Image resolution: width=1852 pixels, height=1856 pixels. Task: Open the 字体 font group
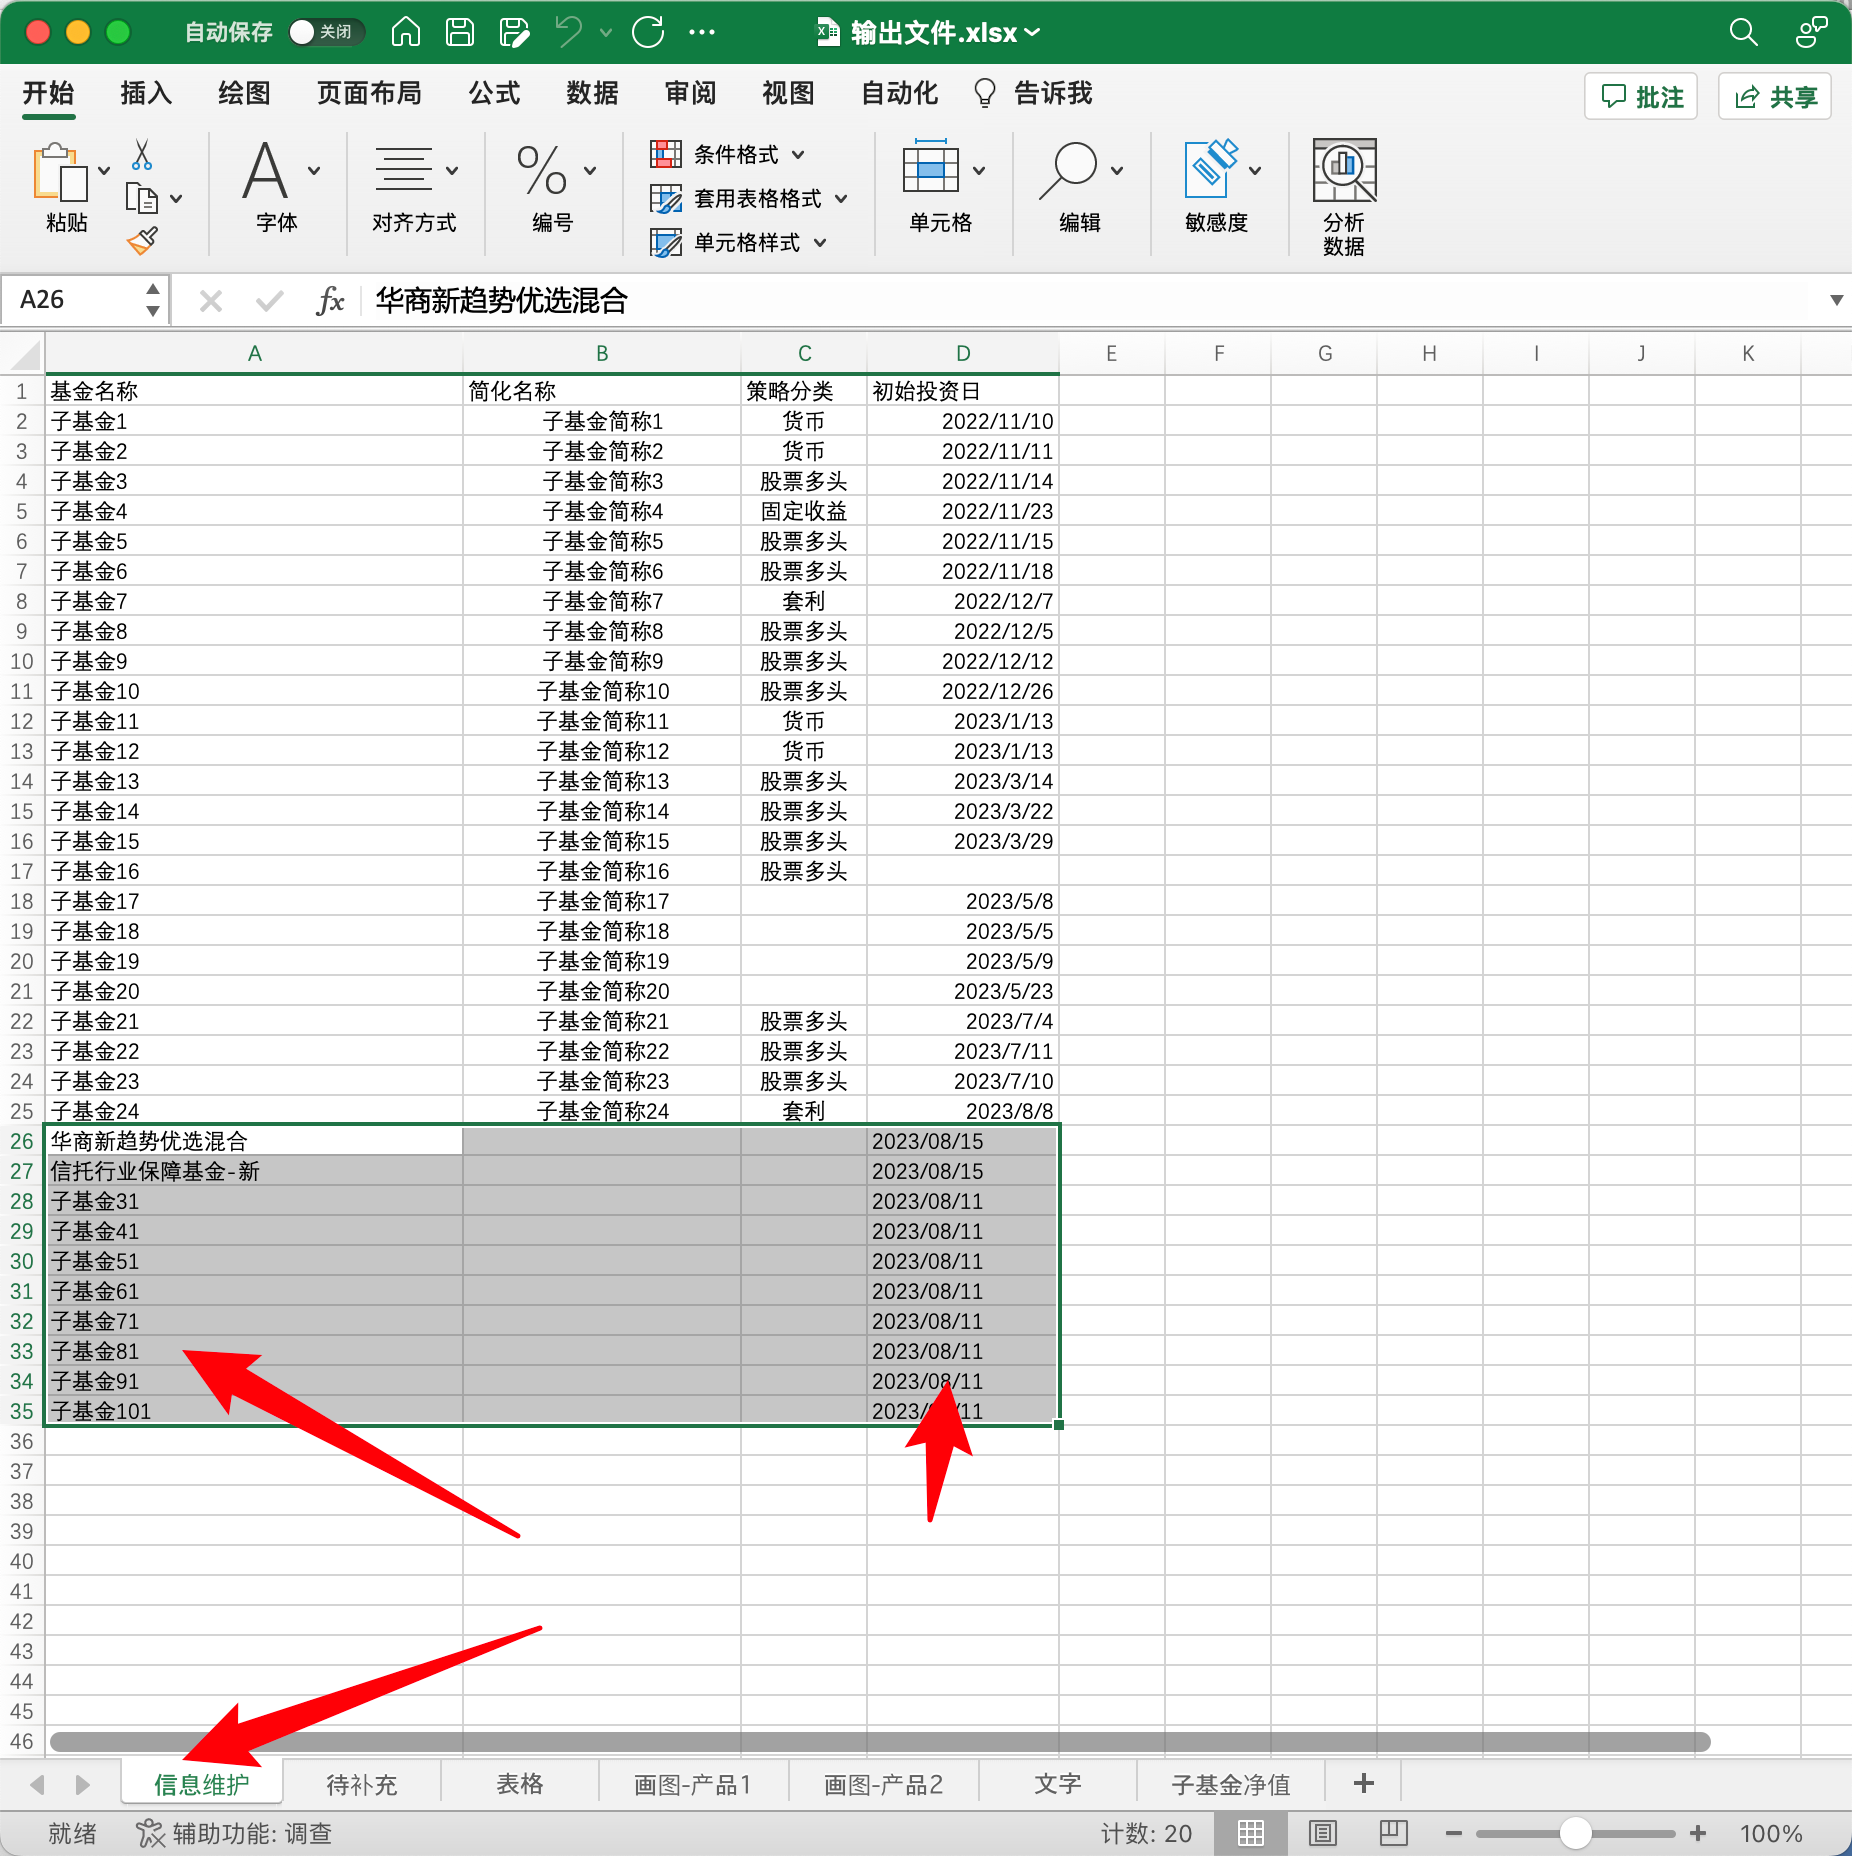point(277,186)
